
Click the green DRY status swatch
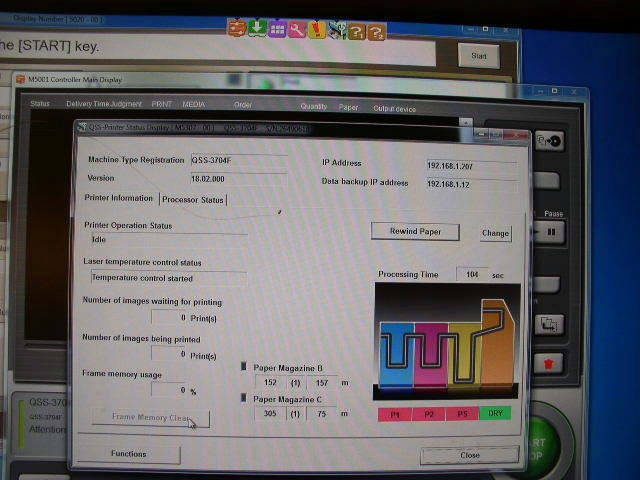click(x=494, y=413)
